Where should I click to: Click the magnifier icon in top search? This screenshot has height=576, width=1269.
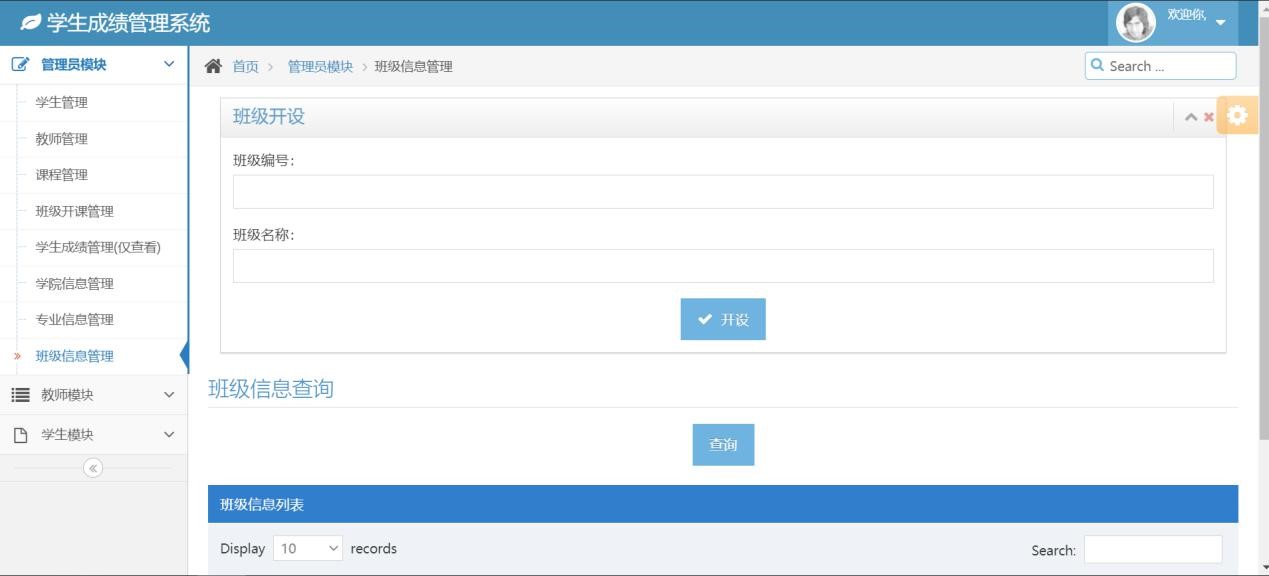(x=1097, y=65)
